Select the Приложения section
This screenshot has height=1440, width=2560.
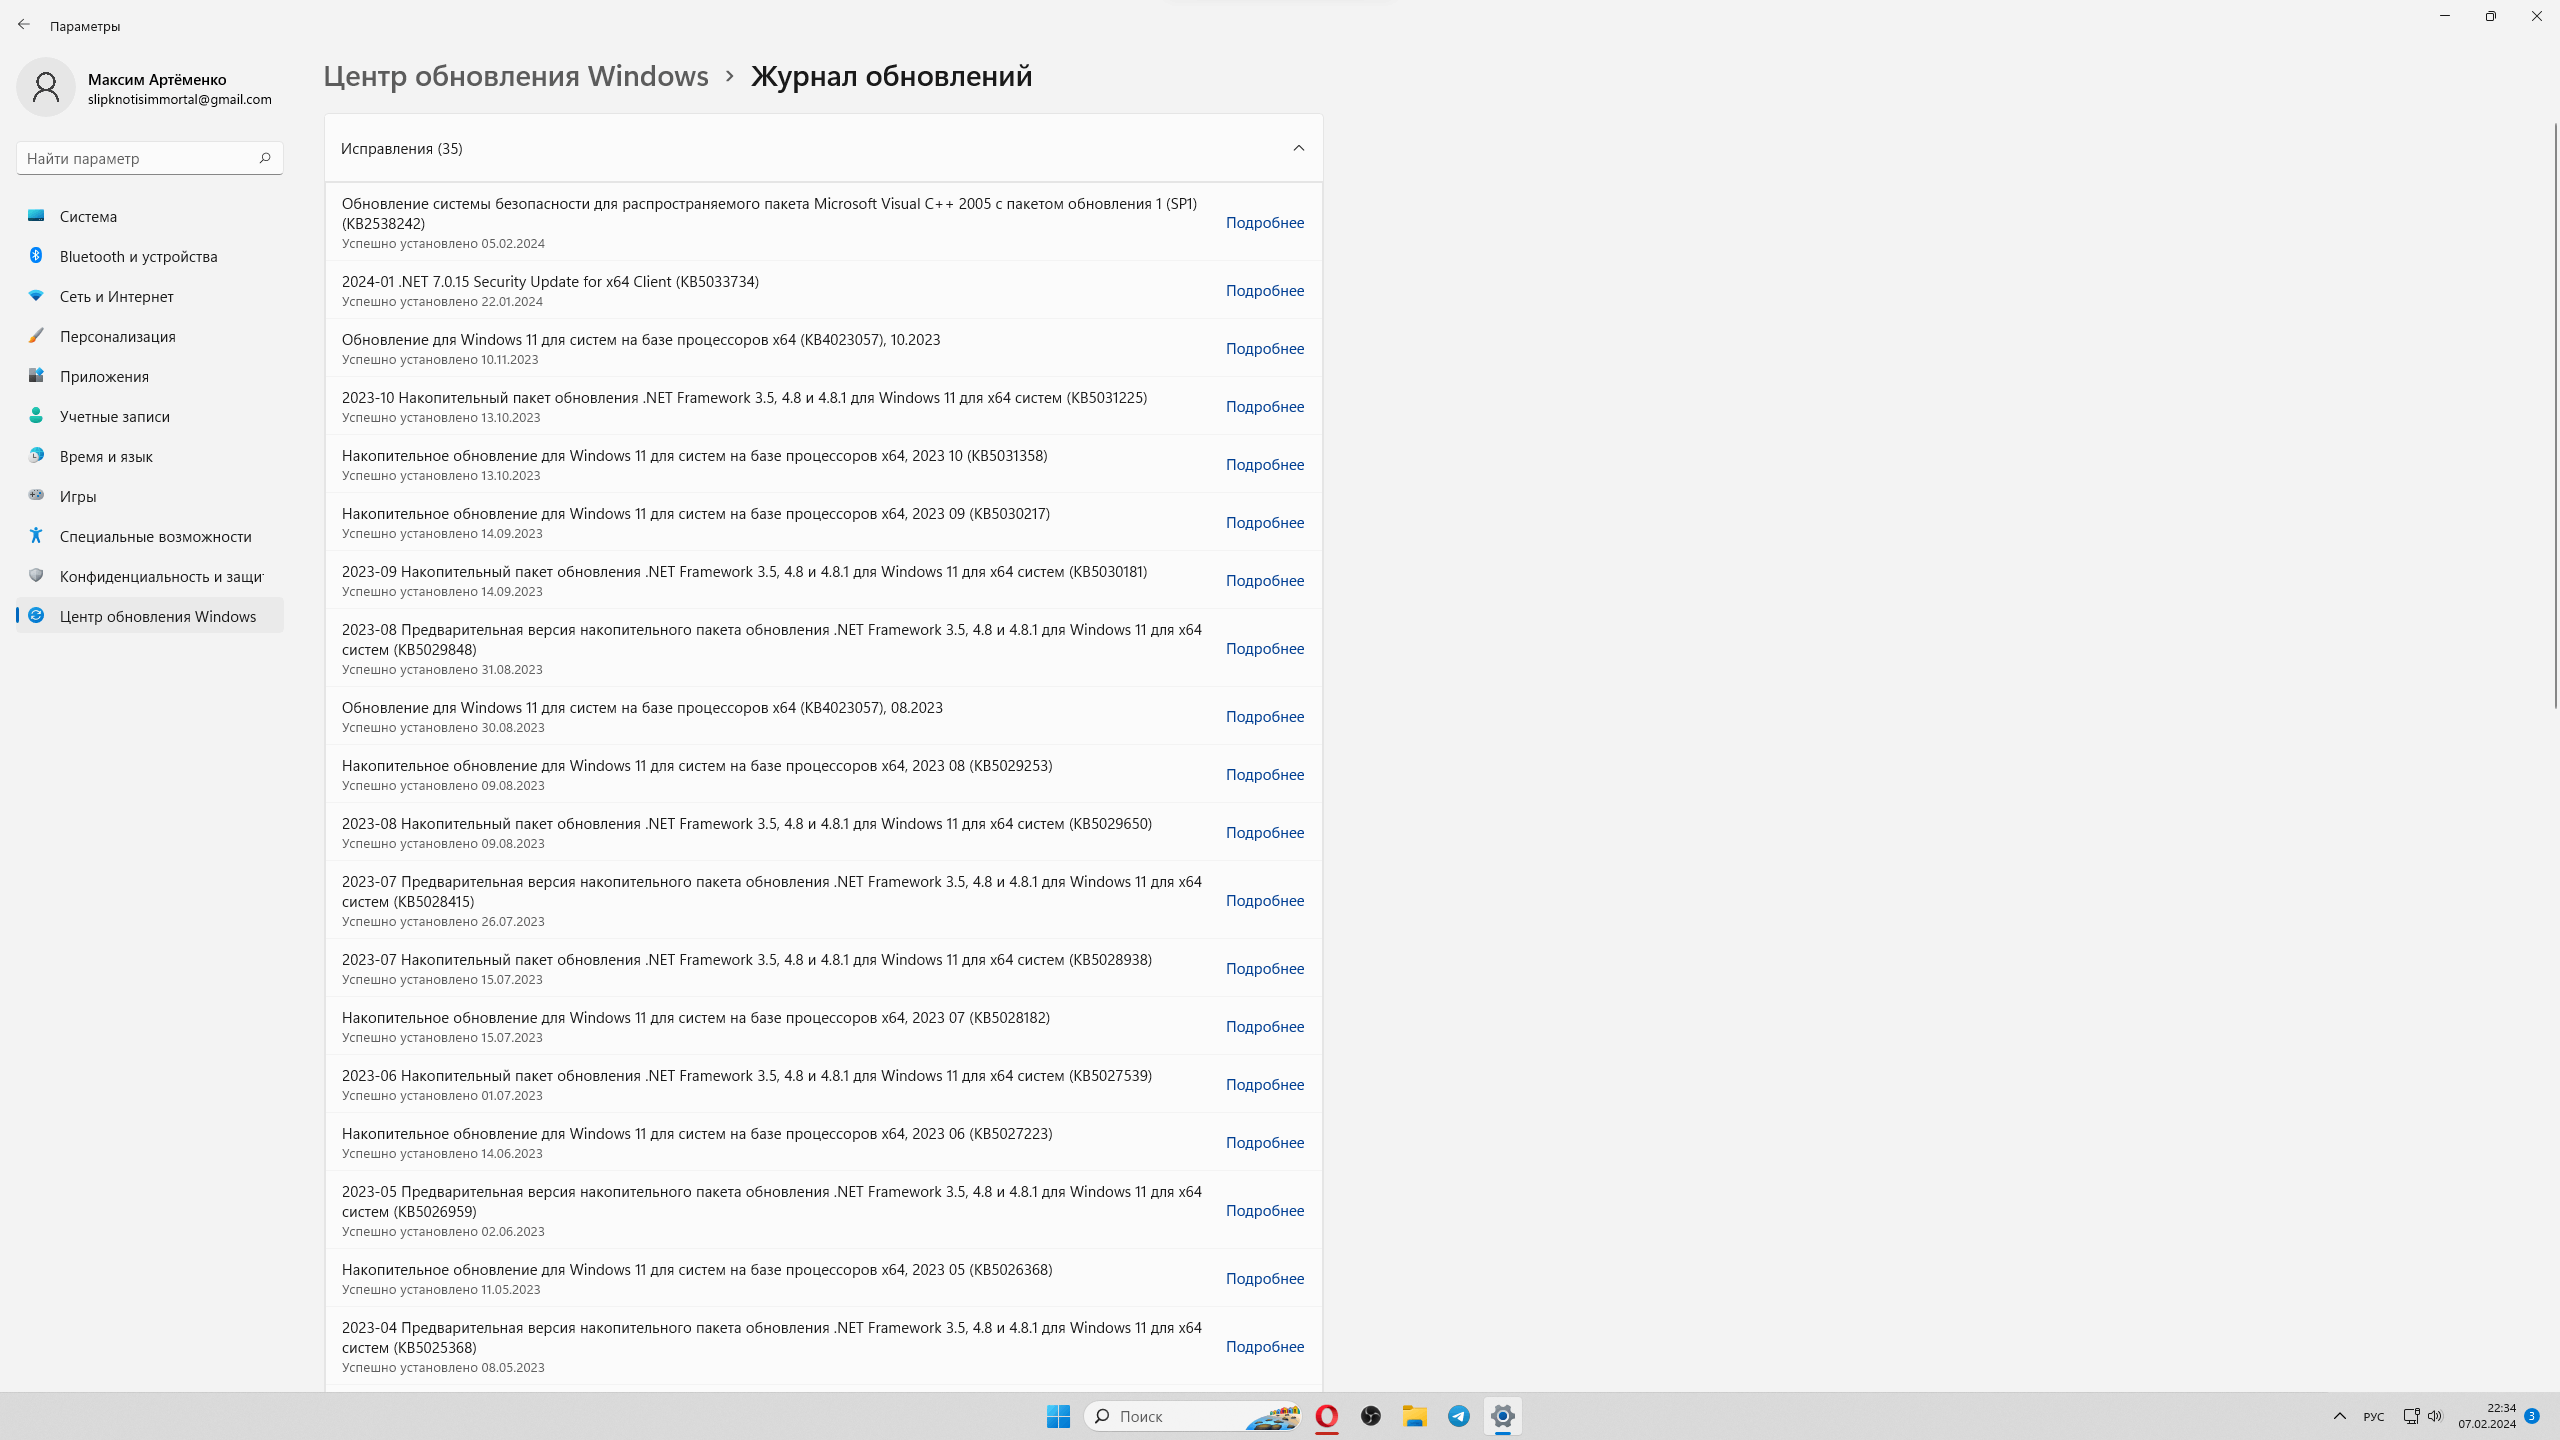(150, 376)
